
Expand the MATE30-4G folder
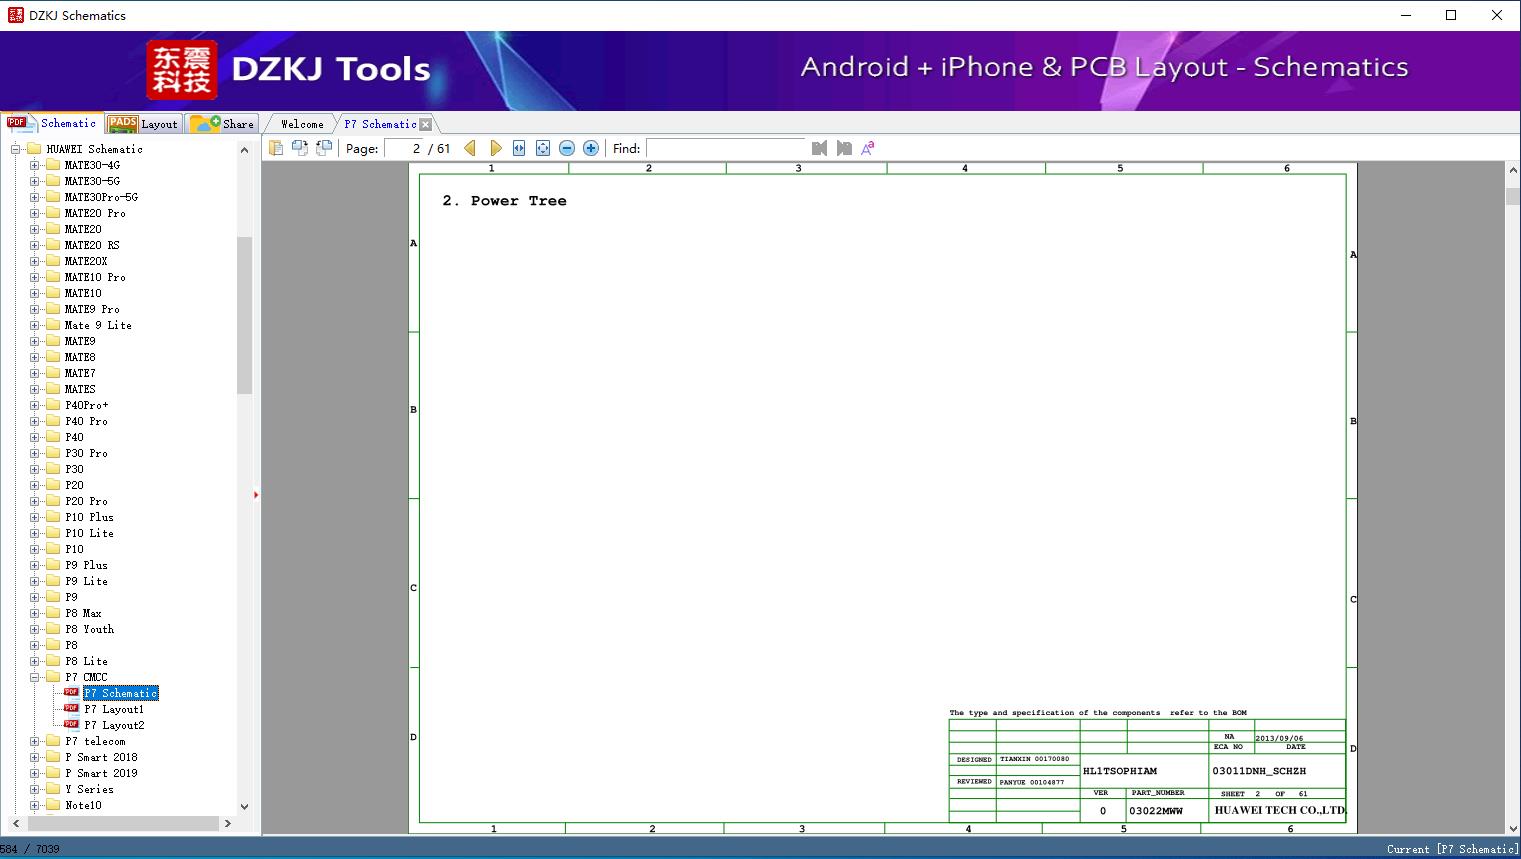(35, 165)
